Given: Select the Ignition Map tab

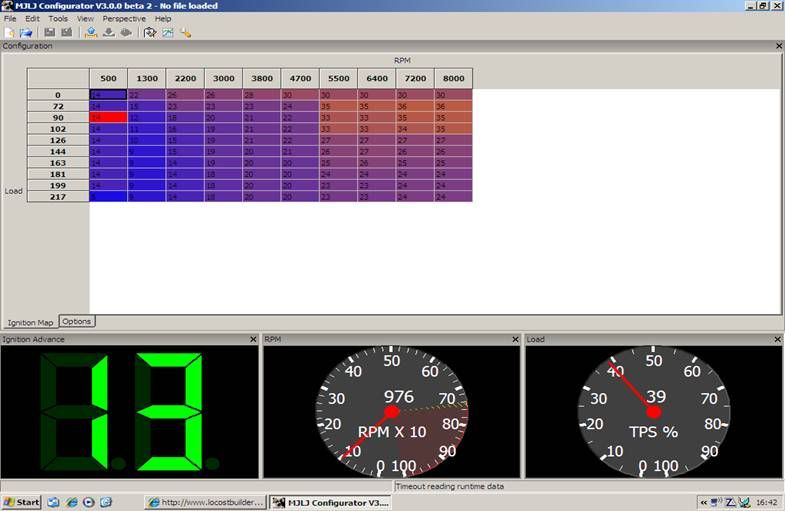Looking at the screenshot, I should point(30,322).
